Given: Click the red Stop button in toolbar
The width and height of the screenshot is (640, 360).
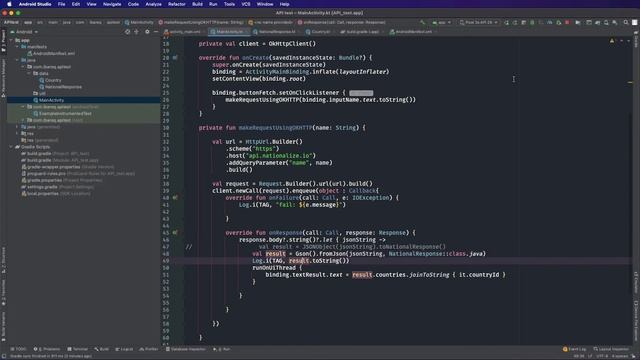Looking at the screenshot, I should click(x=567, y=22).
